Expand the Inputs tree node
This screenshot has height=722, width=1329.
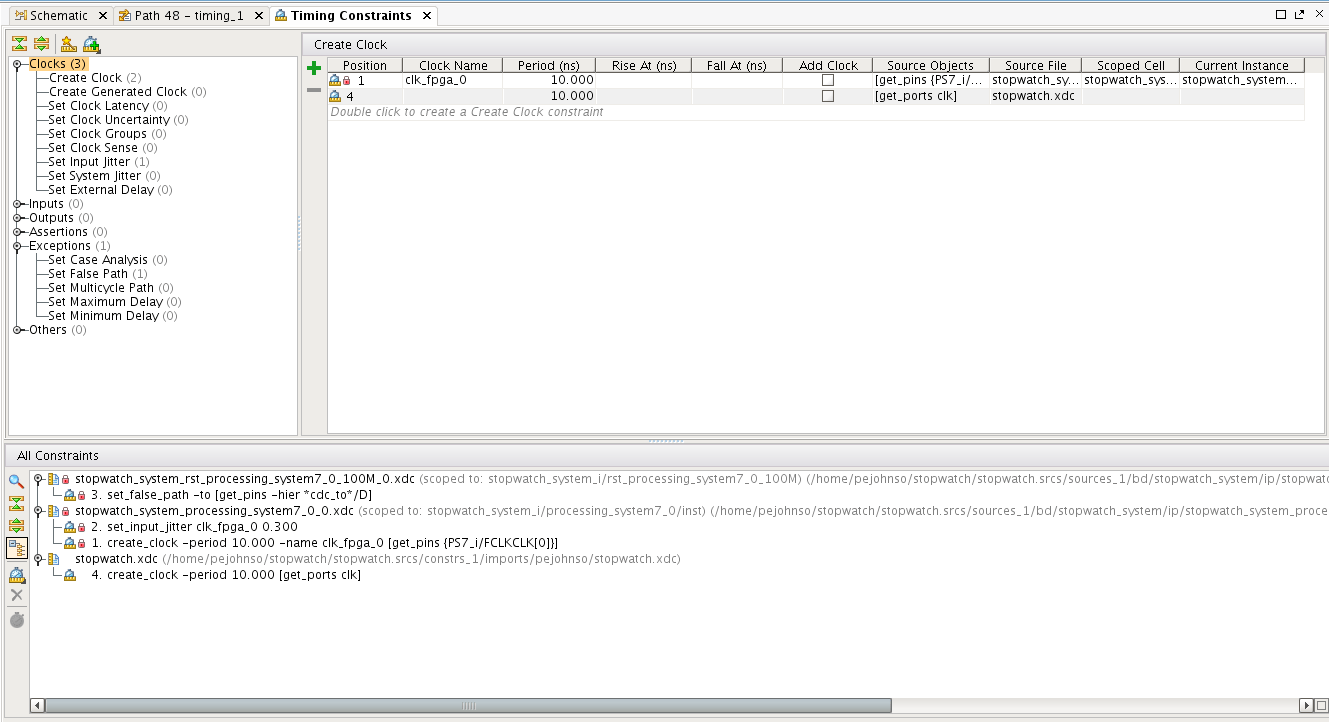pos(18,204)
